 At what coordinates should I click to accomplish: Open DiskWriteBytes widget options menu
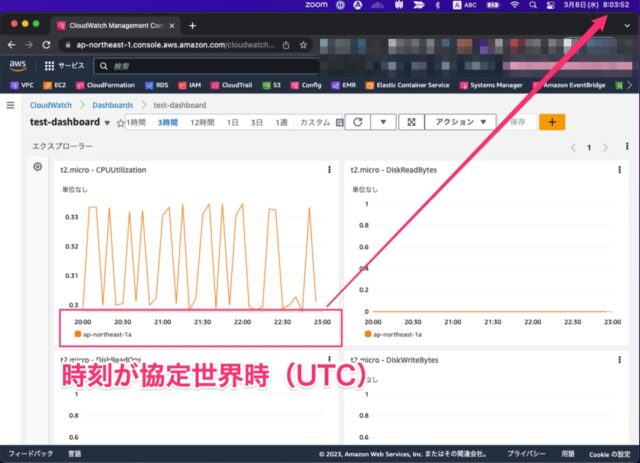click(x=620, y=360)
